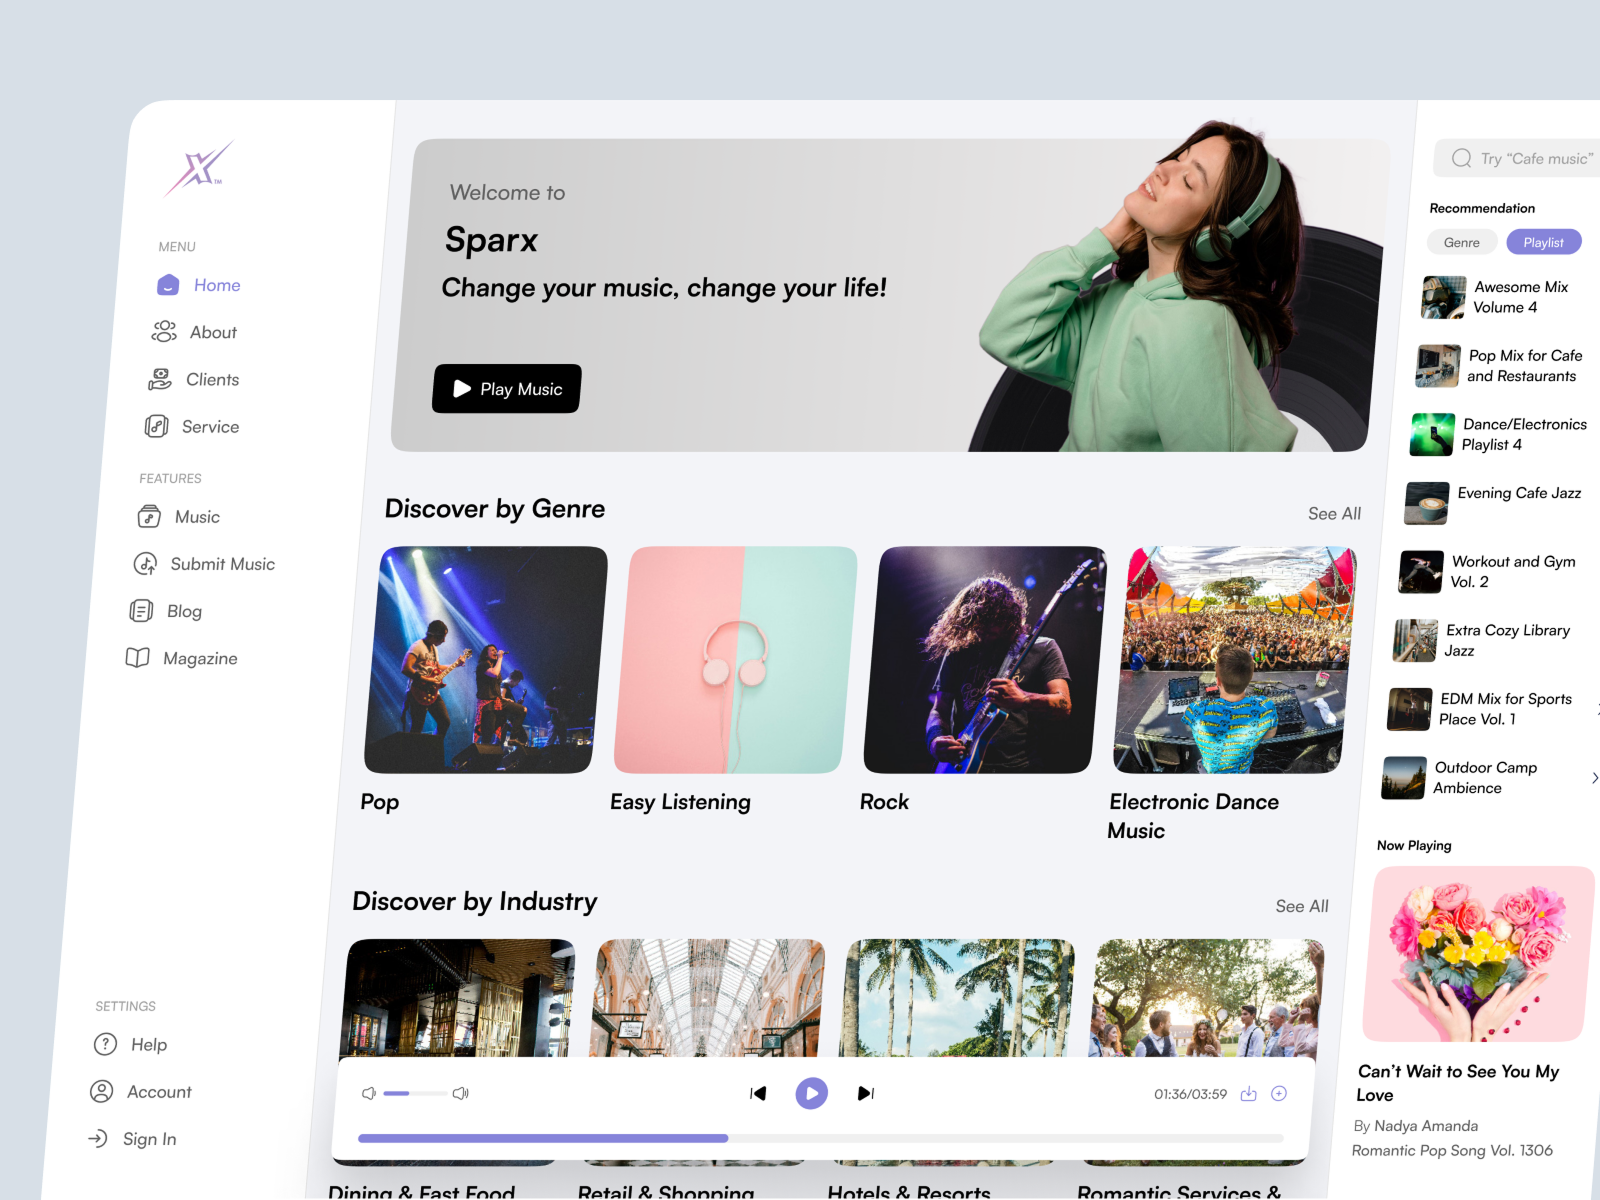Screen dimensions: 1600x1200
Task: Mute audio using the speaker icon
Action: point(369,1093)
